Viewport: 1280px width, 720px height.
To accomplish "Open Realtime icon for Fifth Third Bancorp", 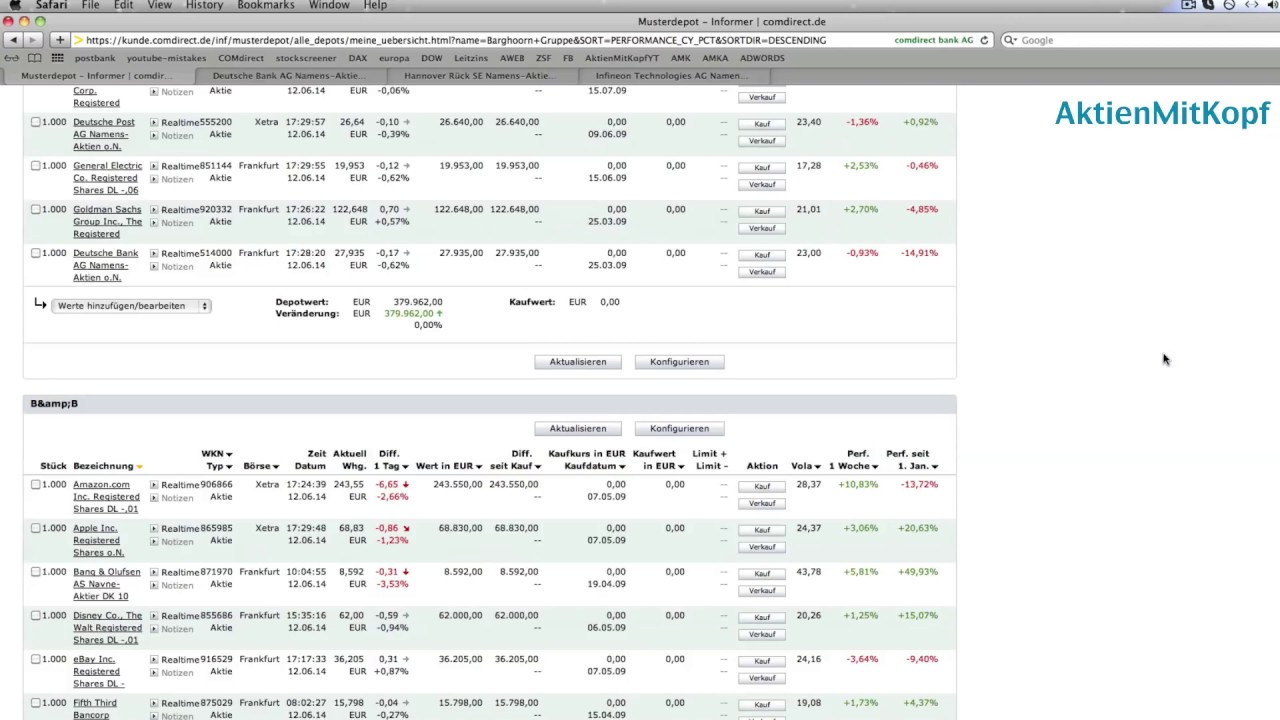I will [154, 704].
